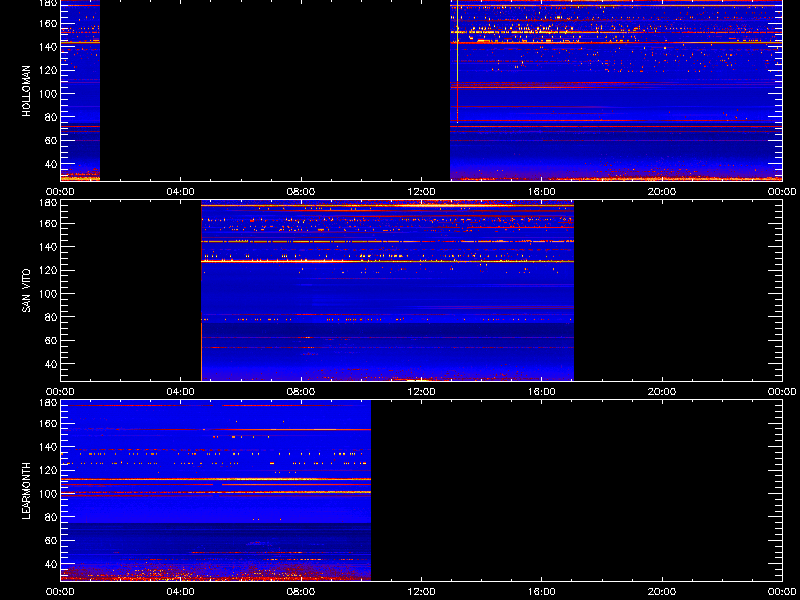Pick the 100 frequency tick on Learmonth axis
The image size is (800, 600).
[49, 494]
